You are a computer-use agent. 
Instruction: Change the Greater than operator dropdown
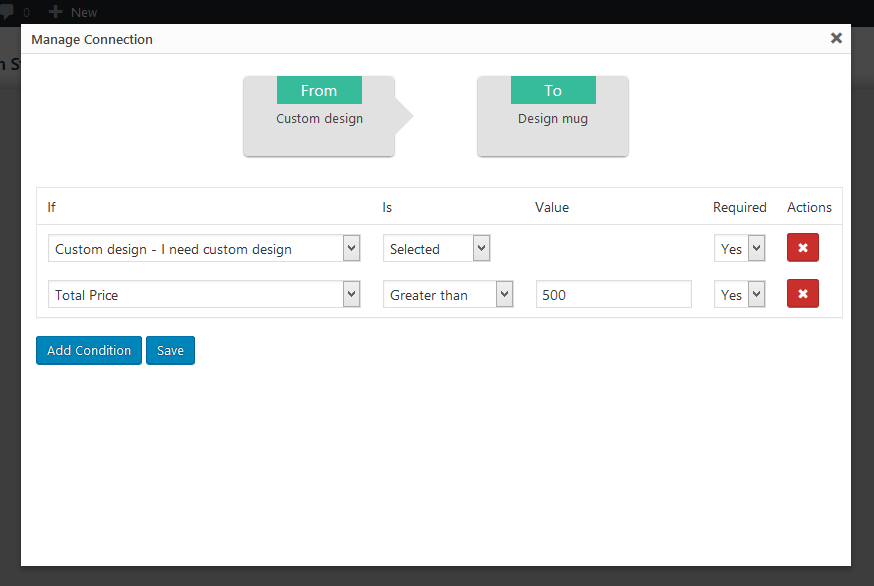tap(448, 295)
